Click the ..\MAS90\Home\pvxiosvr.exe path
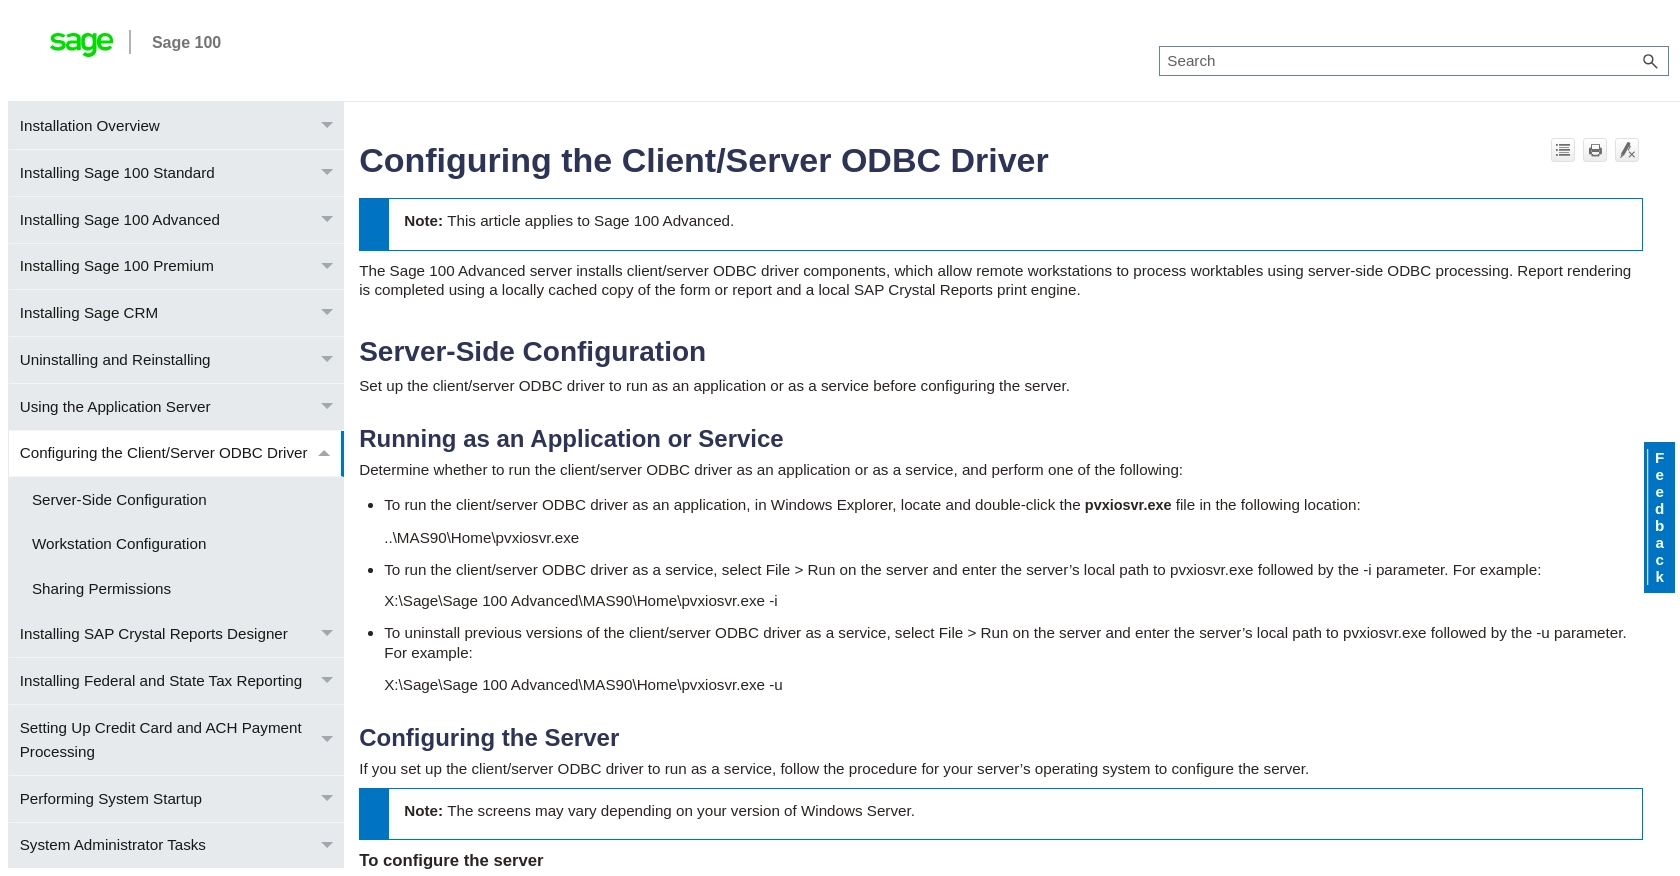Screen dimensions: 1680x876 482,538
